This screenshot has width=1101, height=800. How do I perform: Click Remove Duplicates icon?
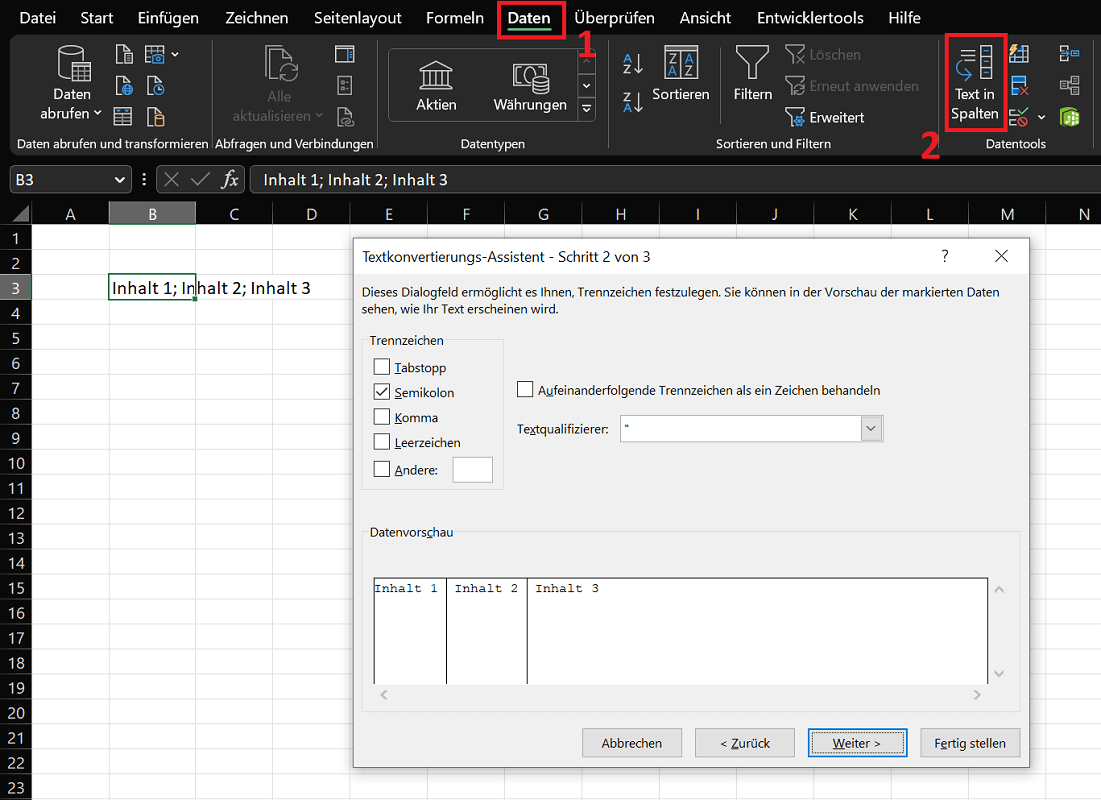point(1019,86)
